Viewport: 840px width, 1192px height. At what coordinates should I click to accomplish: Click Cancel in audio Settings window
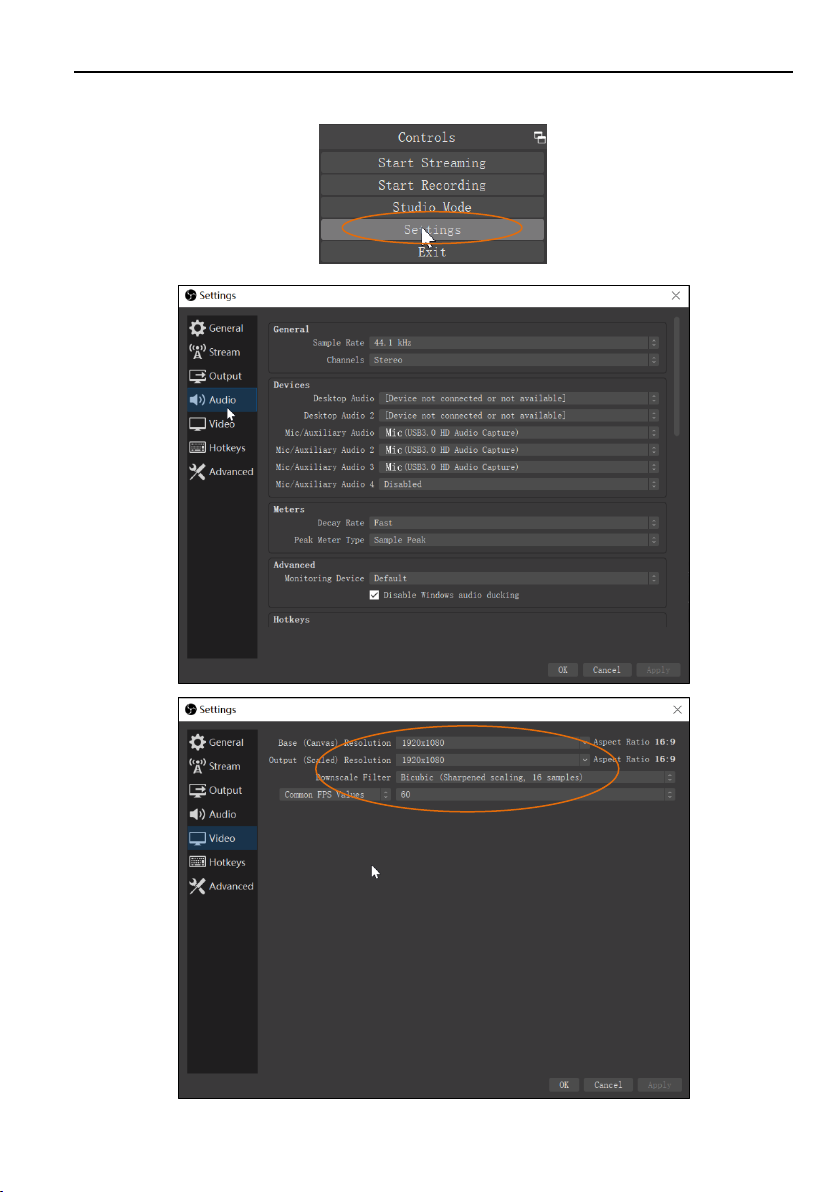[x=607, y=670]
